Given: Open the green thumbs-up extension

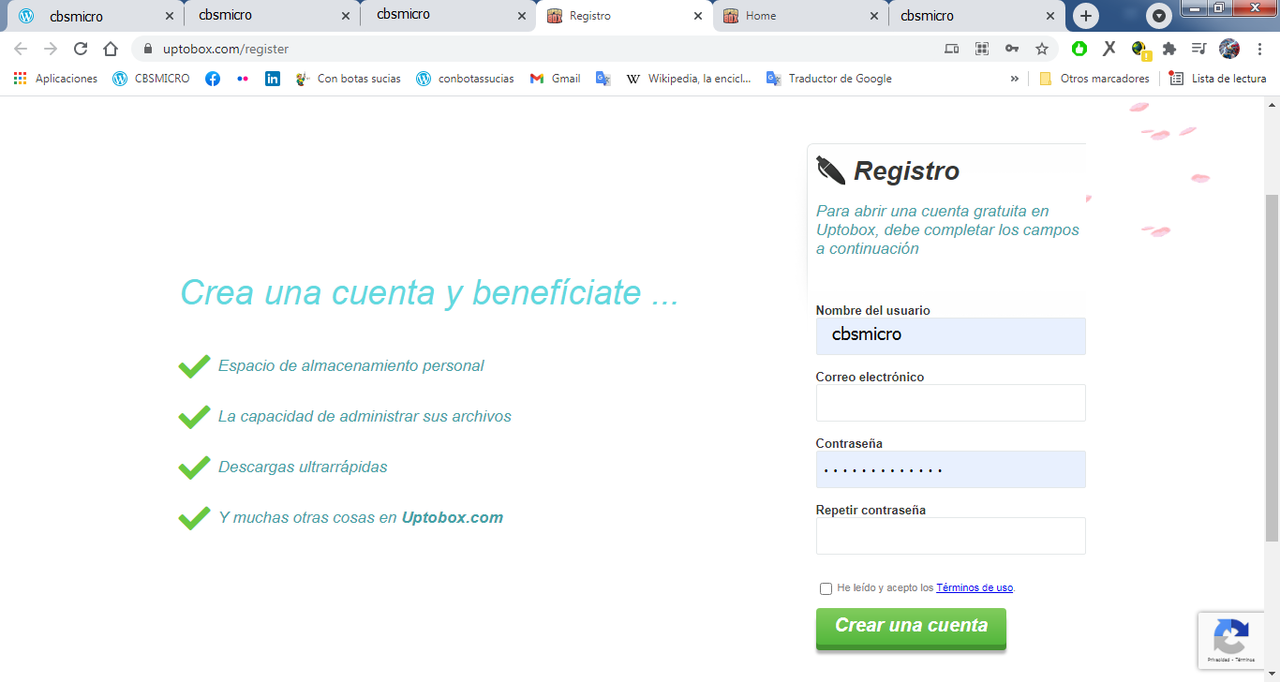Looking at the screenshot, I should 1079,48.
